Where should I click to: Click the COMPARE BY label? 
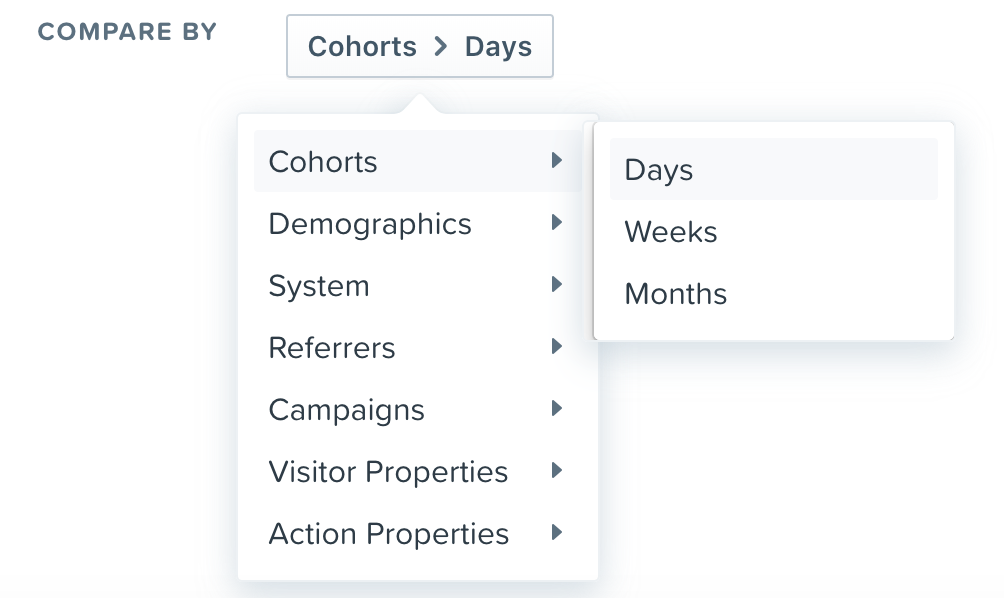(127, 32)
